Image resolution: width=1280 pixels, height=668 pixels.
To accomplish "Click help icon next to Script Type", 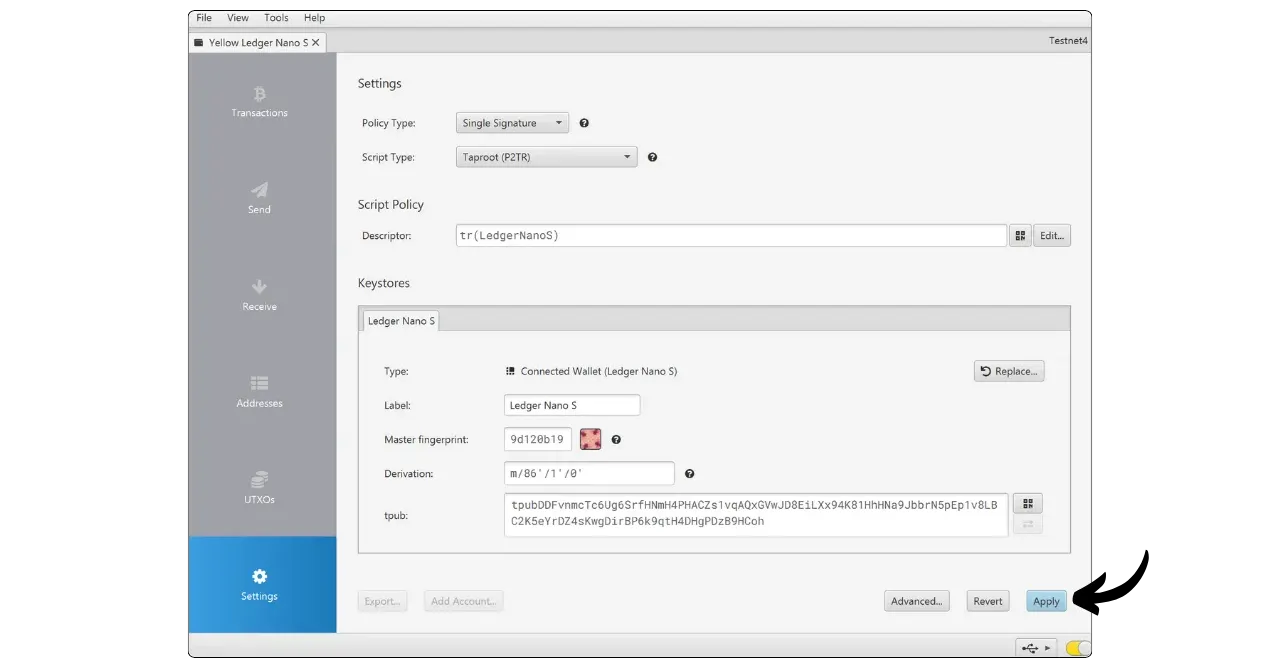I will (x=652, y=157).
